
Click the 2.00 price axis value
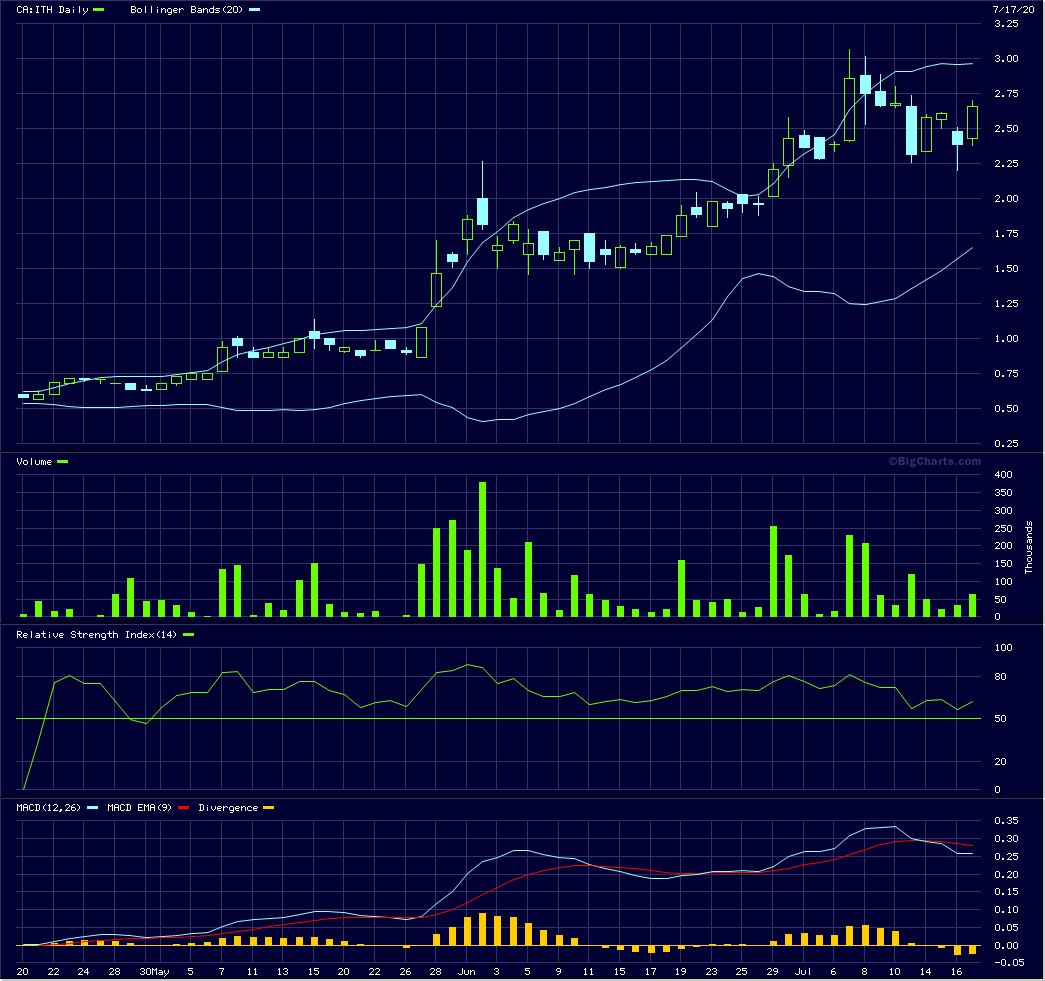pos(1006,199)
